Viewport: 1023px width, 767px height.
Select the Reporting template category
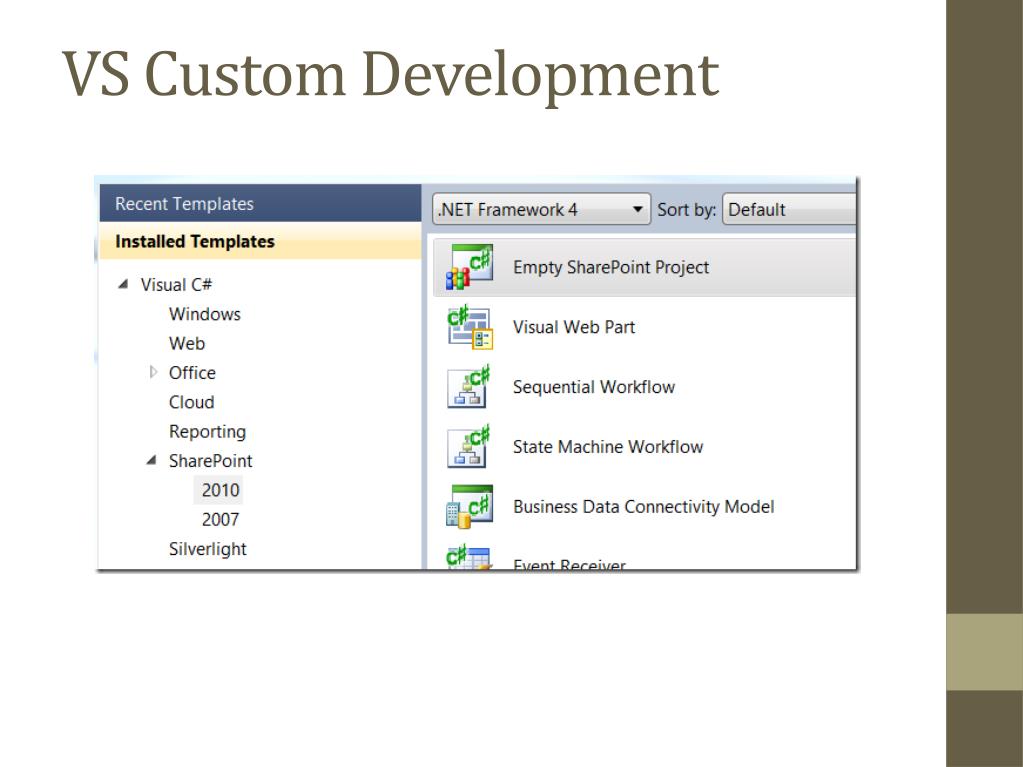point(207,432)
